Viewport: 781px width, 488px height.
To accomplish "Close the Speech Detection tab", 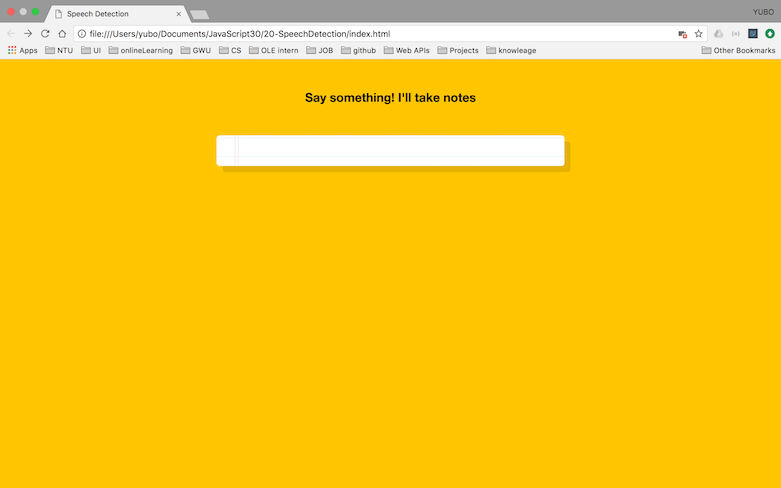I will click(x=179, y=14).
